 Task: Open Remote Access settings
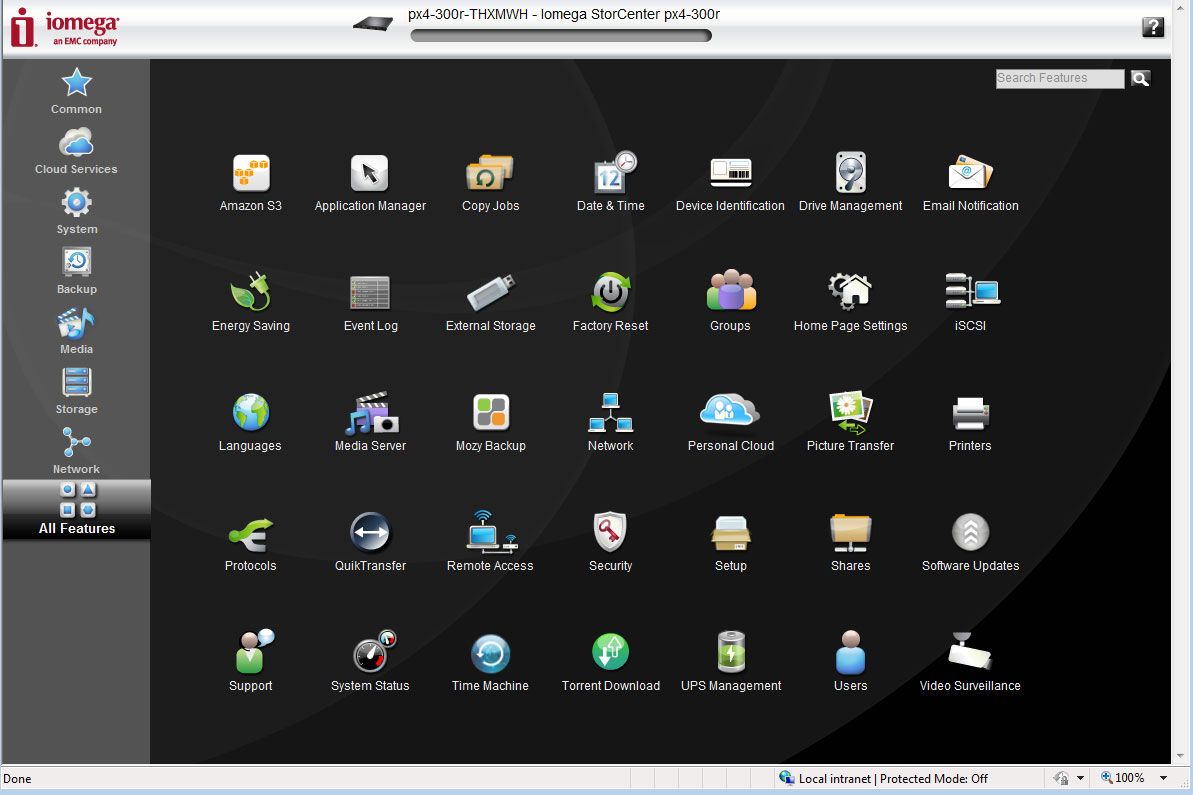coord(490,543)
